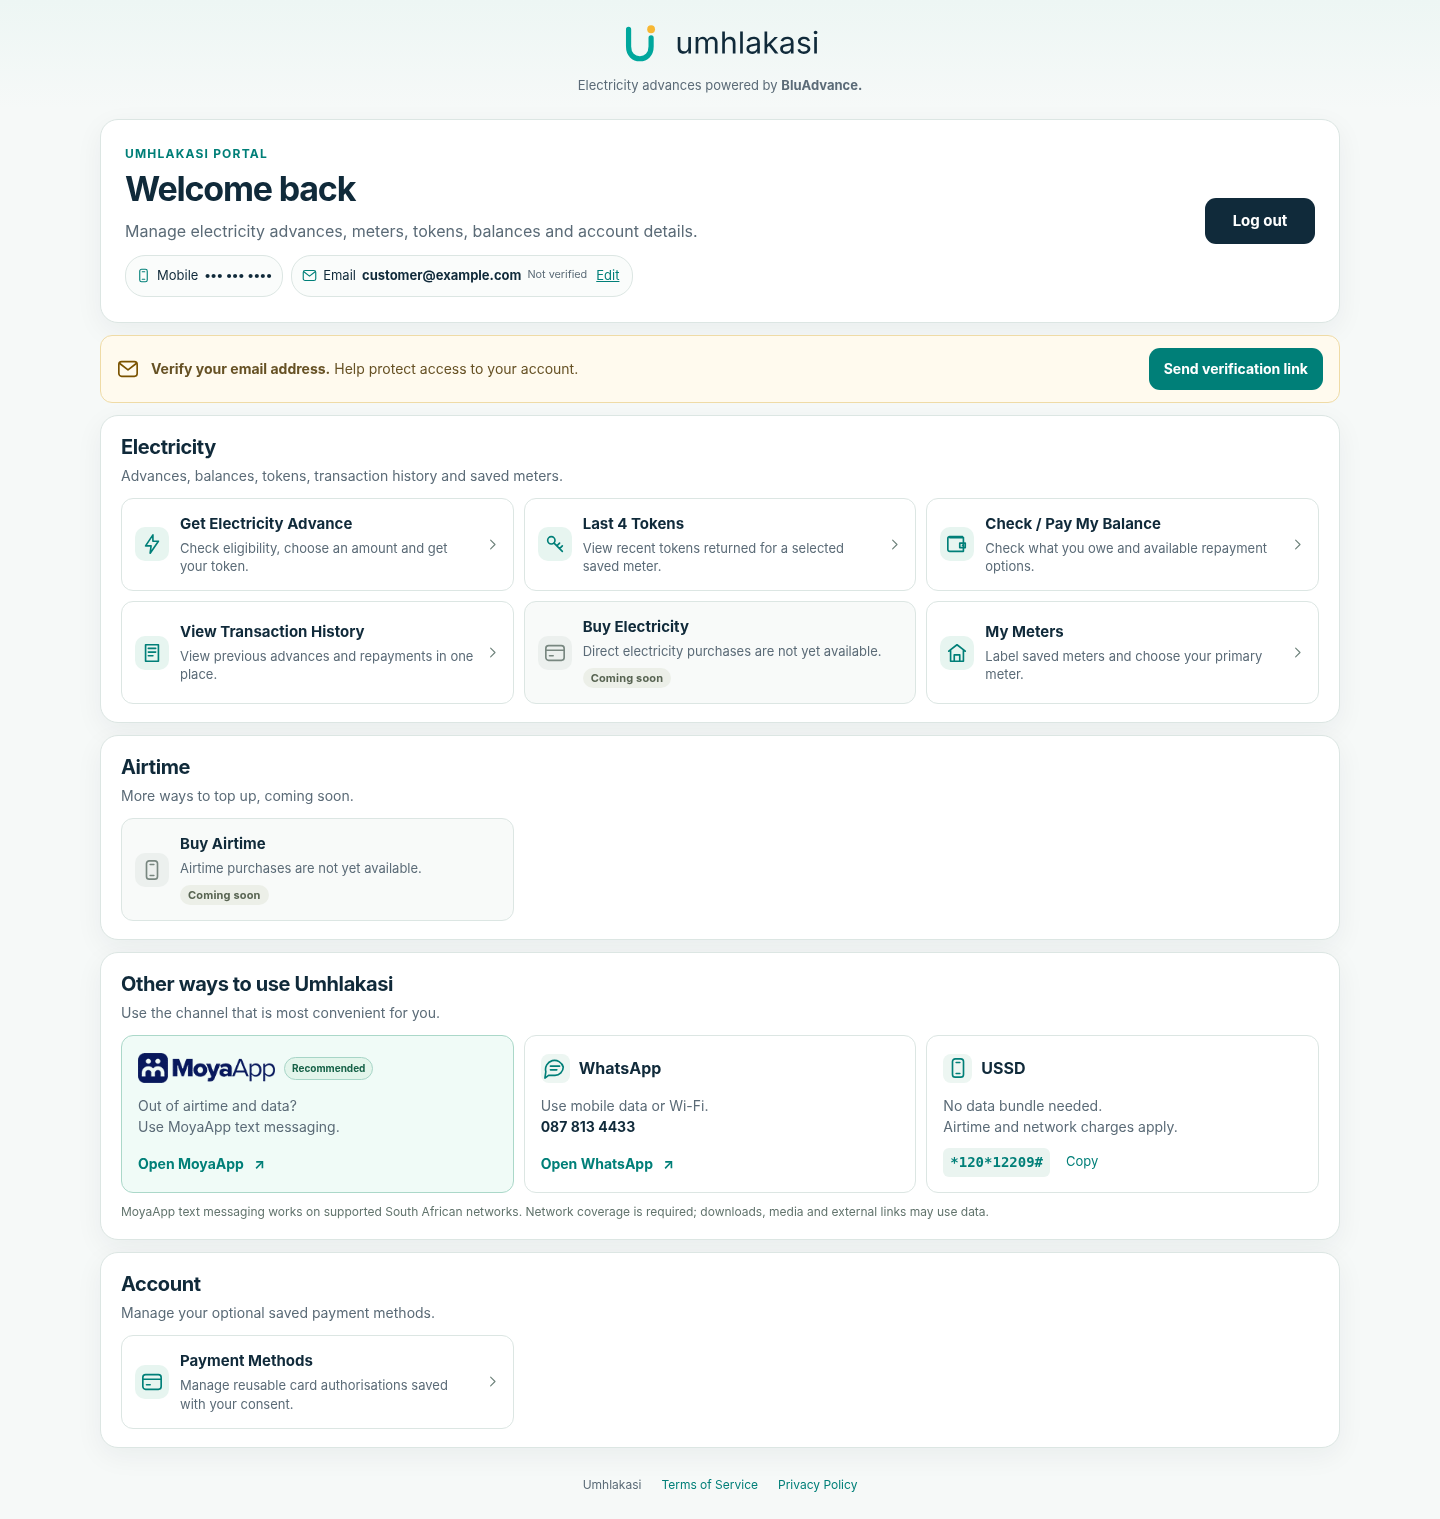Click the Payment Methods card icon

[x=152, y=1382]
